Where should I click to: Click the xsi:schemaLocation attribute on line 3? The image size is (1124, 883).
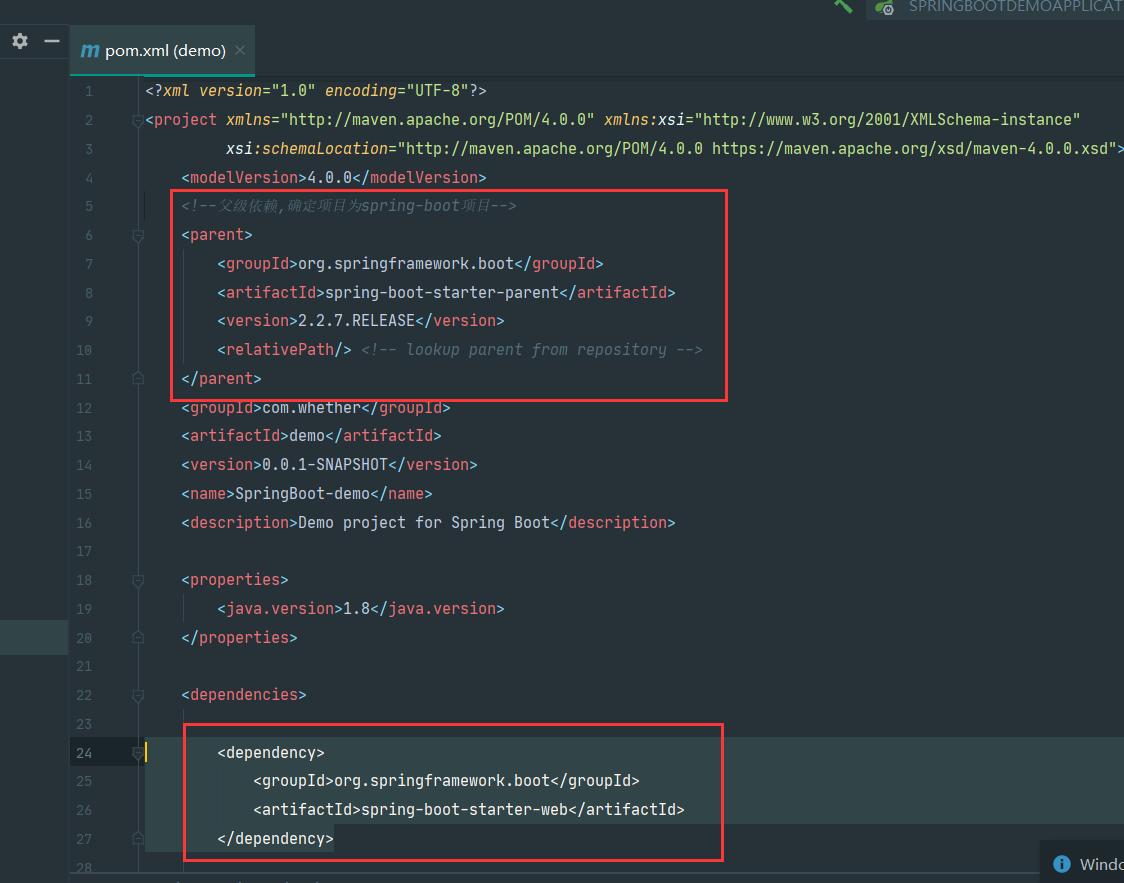(x=672, y=148)
